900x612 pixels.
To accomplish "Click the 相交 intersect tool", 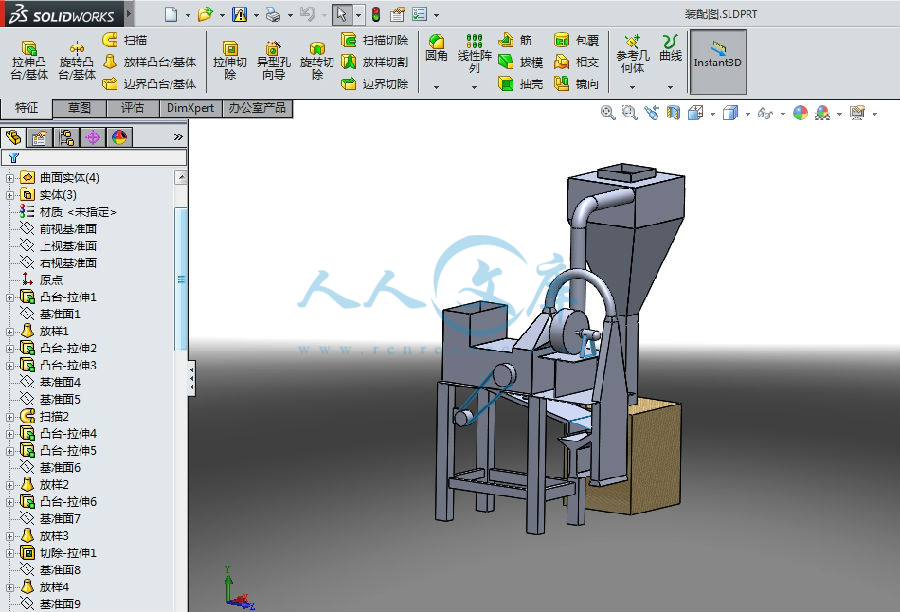I will click(576, 61).
